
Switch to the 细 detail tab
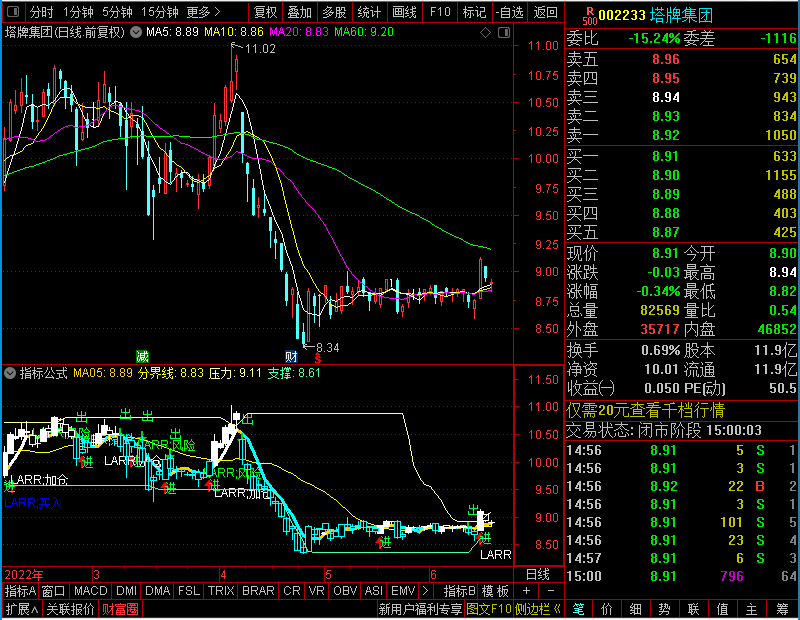coord(635,609)
